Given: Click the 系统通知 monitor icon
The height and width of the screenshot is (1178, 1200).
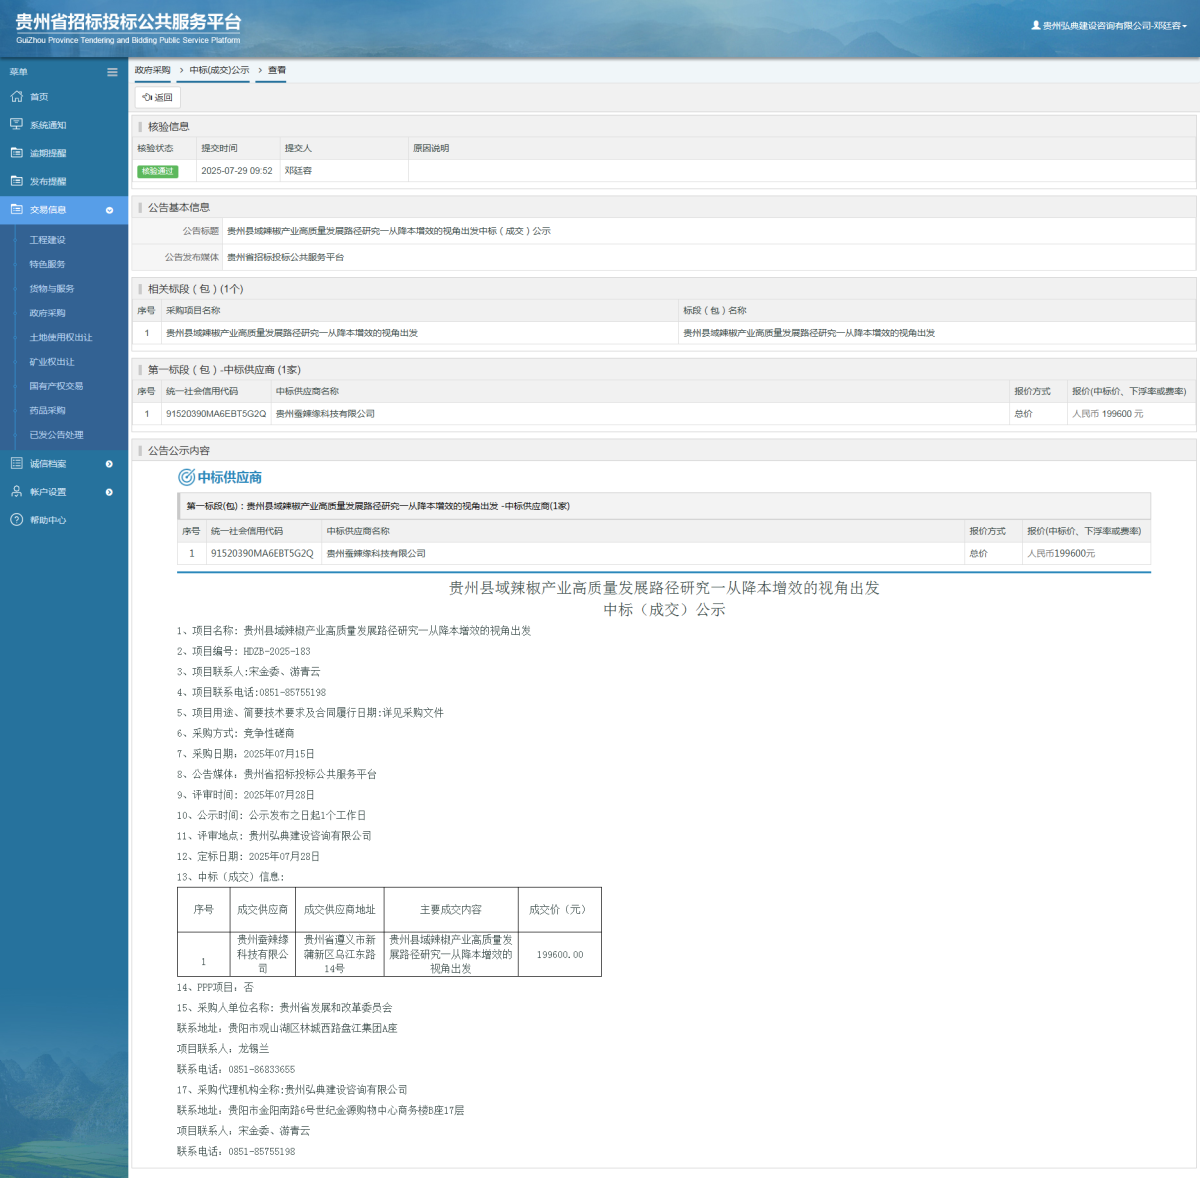Looking at the screenshot, I should [x=16, y=125].
